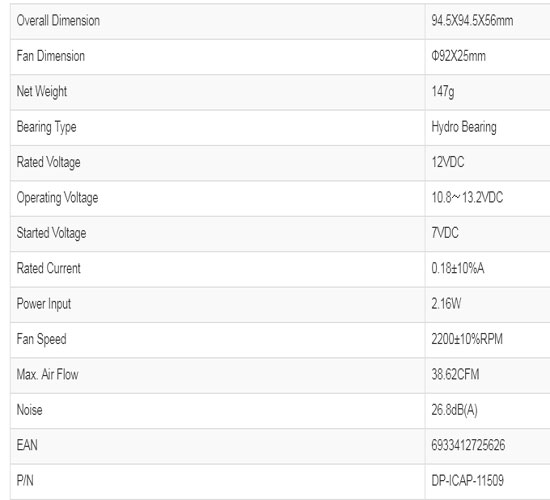Click the Net Weight label
This screenshot has height=500, width=550.
[x=42, y=92]
